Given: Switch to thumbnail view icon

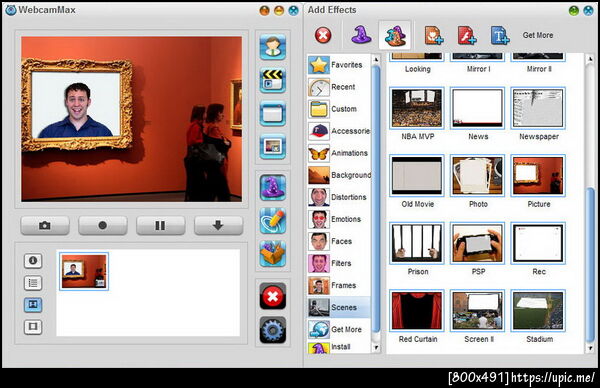Looking at the screenshot, I should (33, 305).
